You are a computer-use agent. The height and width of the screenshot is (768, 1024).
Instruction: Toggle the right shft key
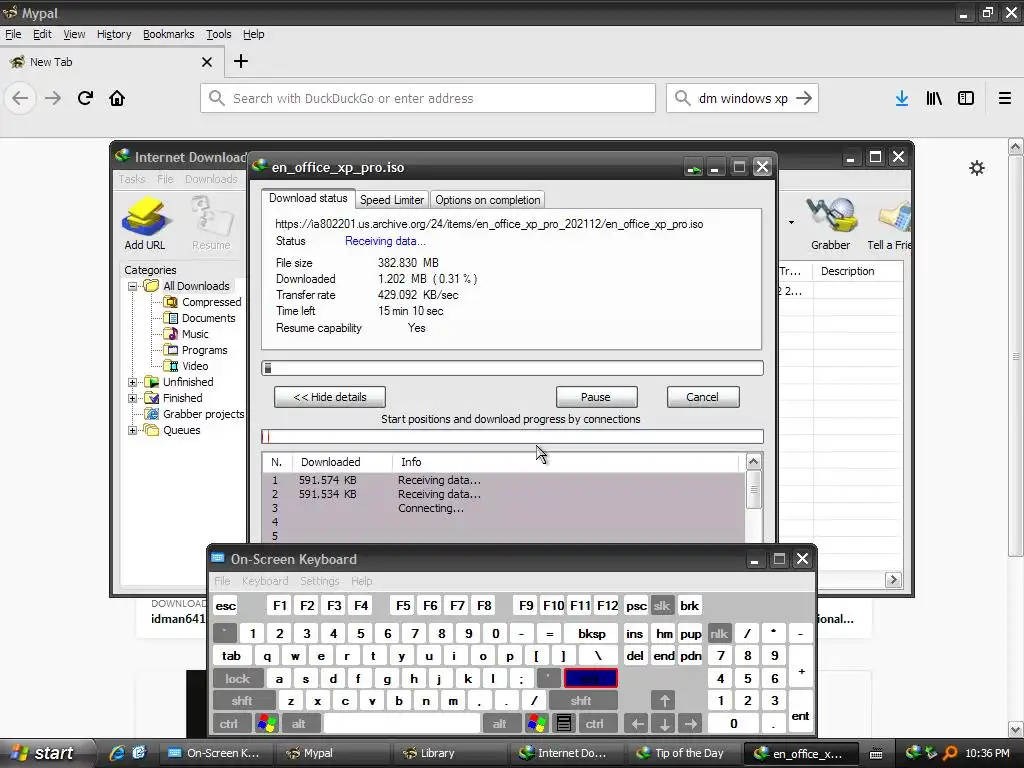581,701
